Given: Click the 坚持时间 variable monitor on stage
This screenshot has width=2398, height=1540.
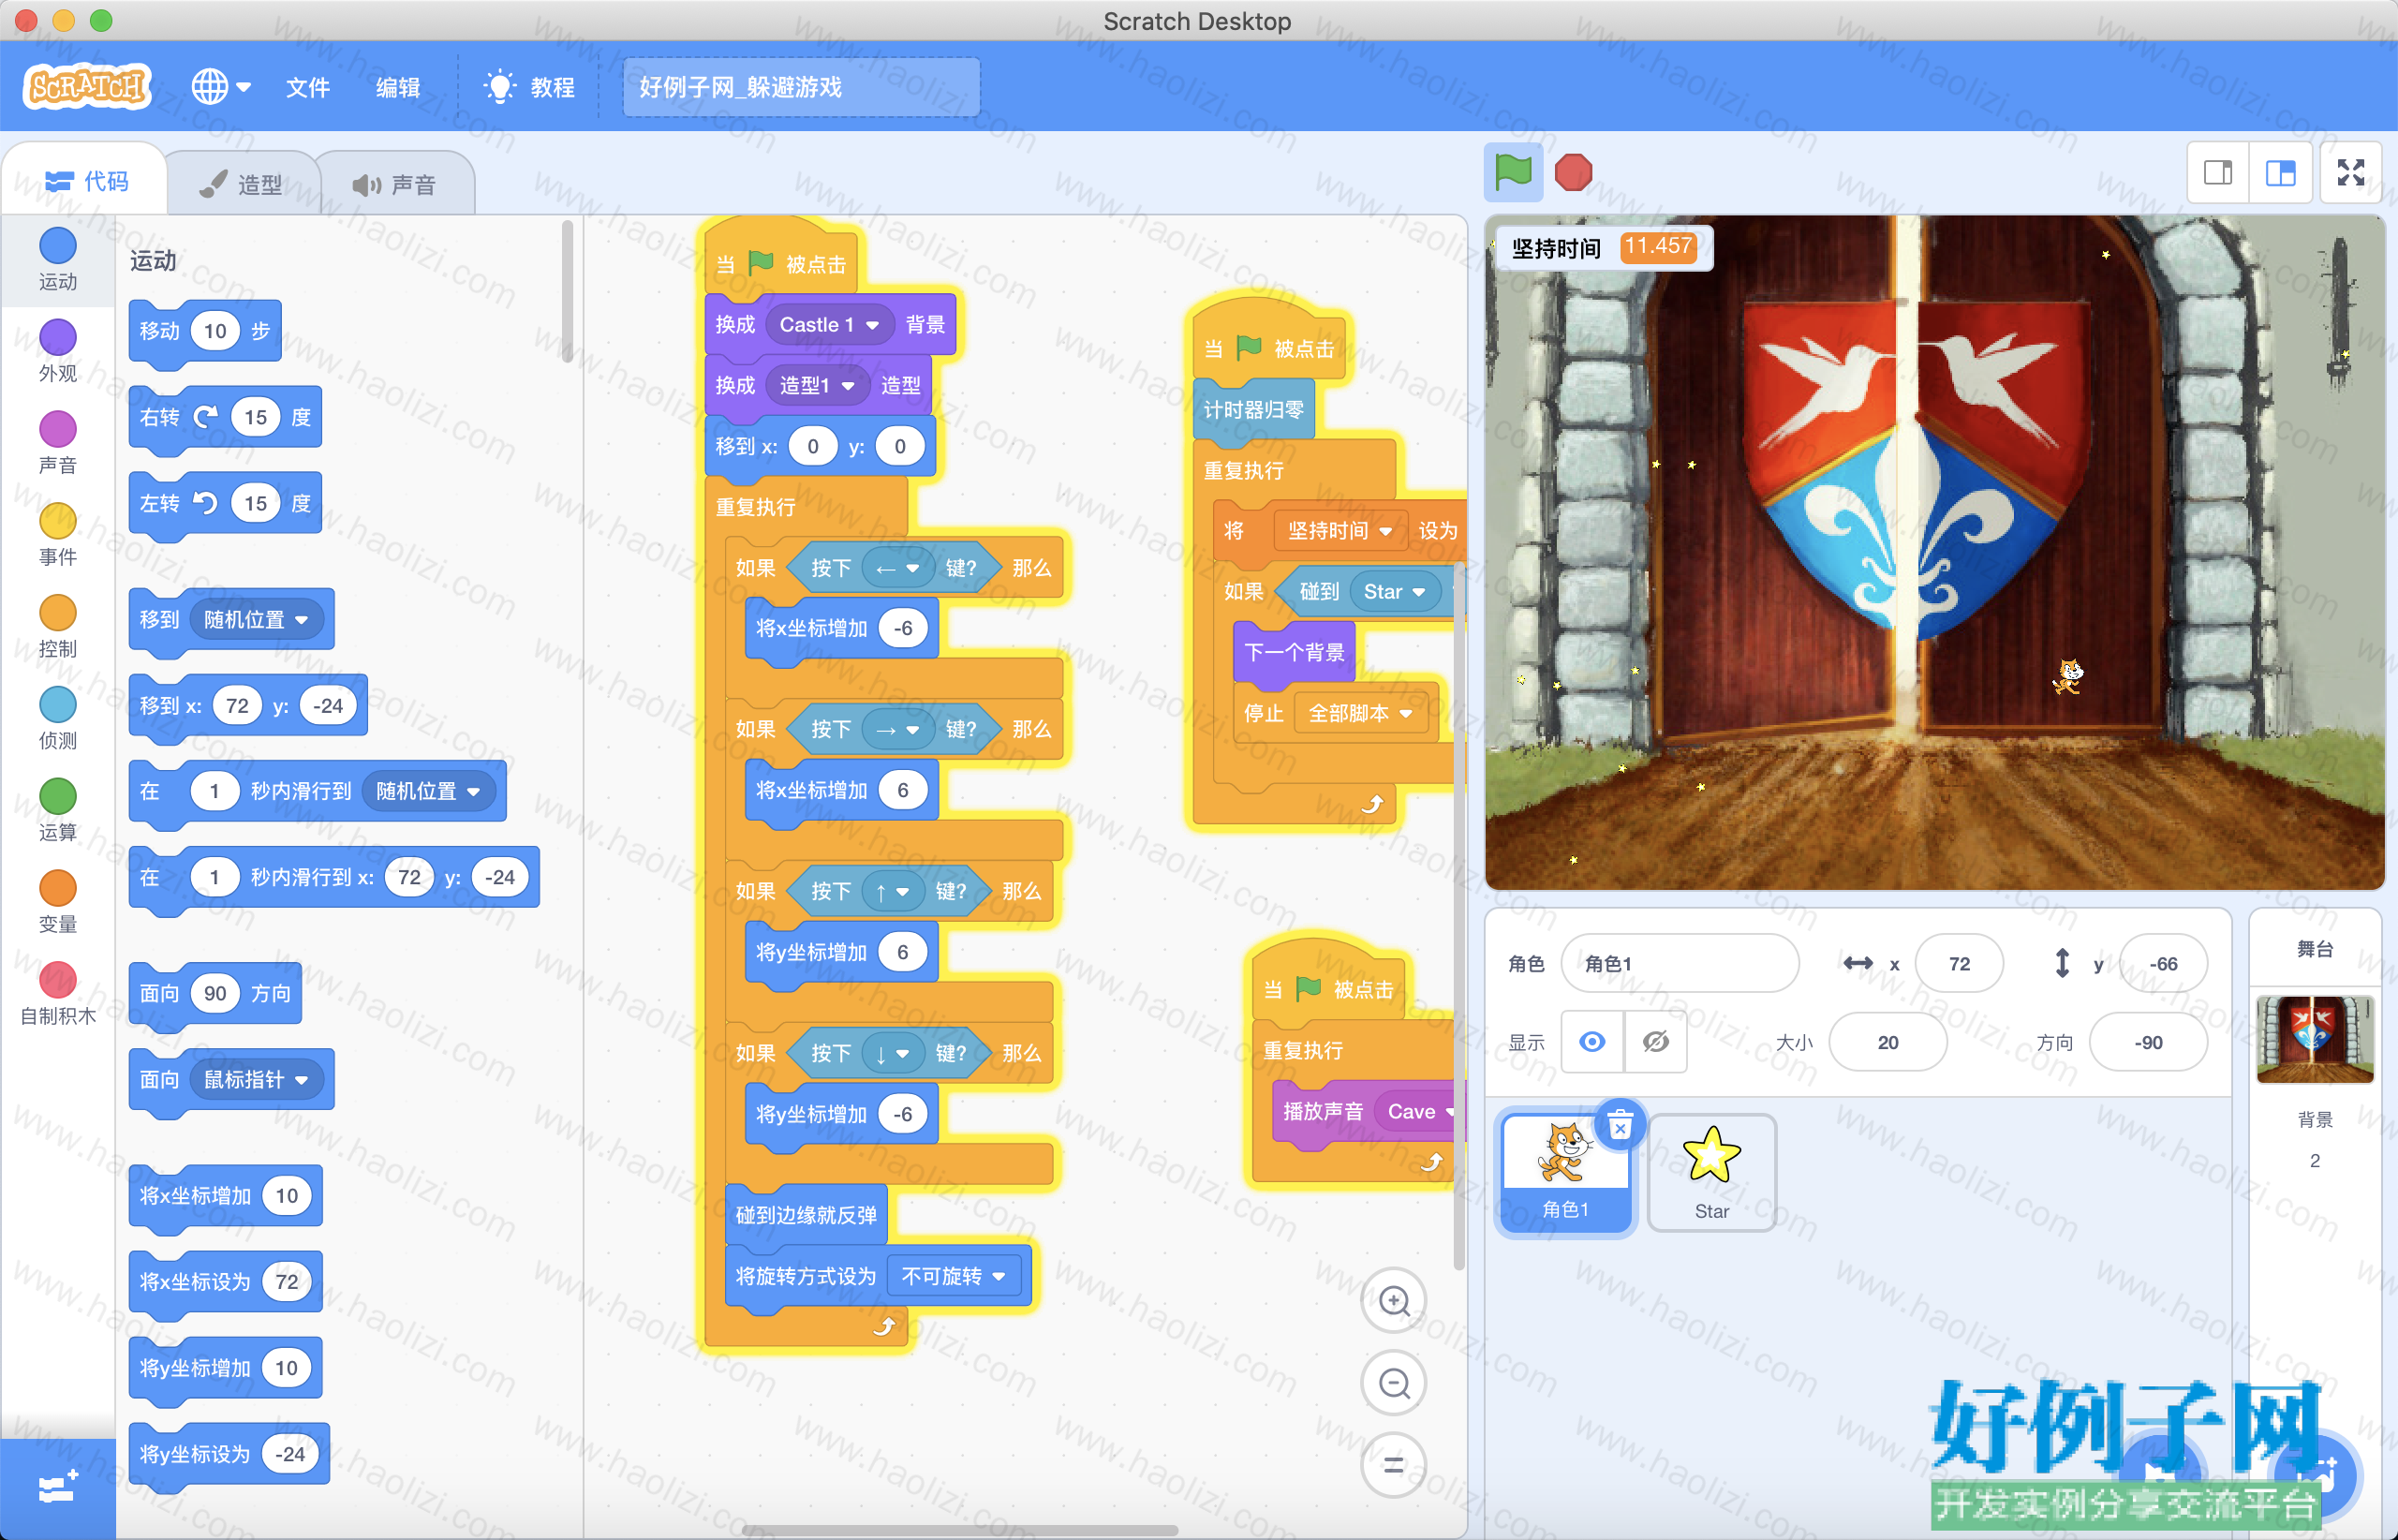Looking at the screenshot, I should 1604,247.
